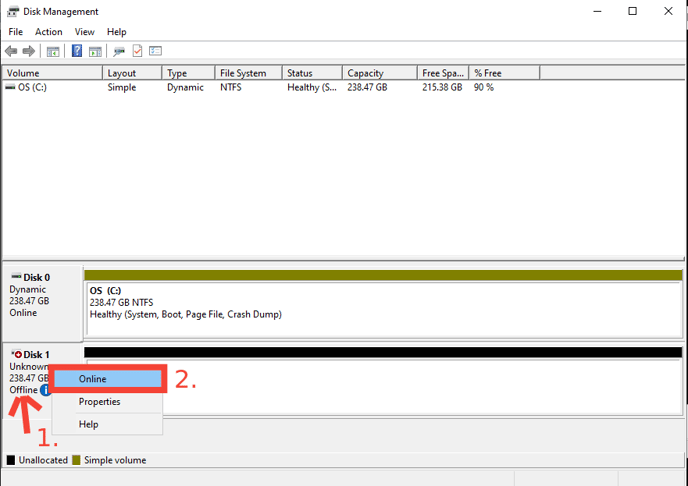Sort by the File System column header
Image resolution: width=688 pixels, height=486 pixels.
click(x=248, y=73)
